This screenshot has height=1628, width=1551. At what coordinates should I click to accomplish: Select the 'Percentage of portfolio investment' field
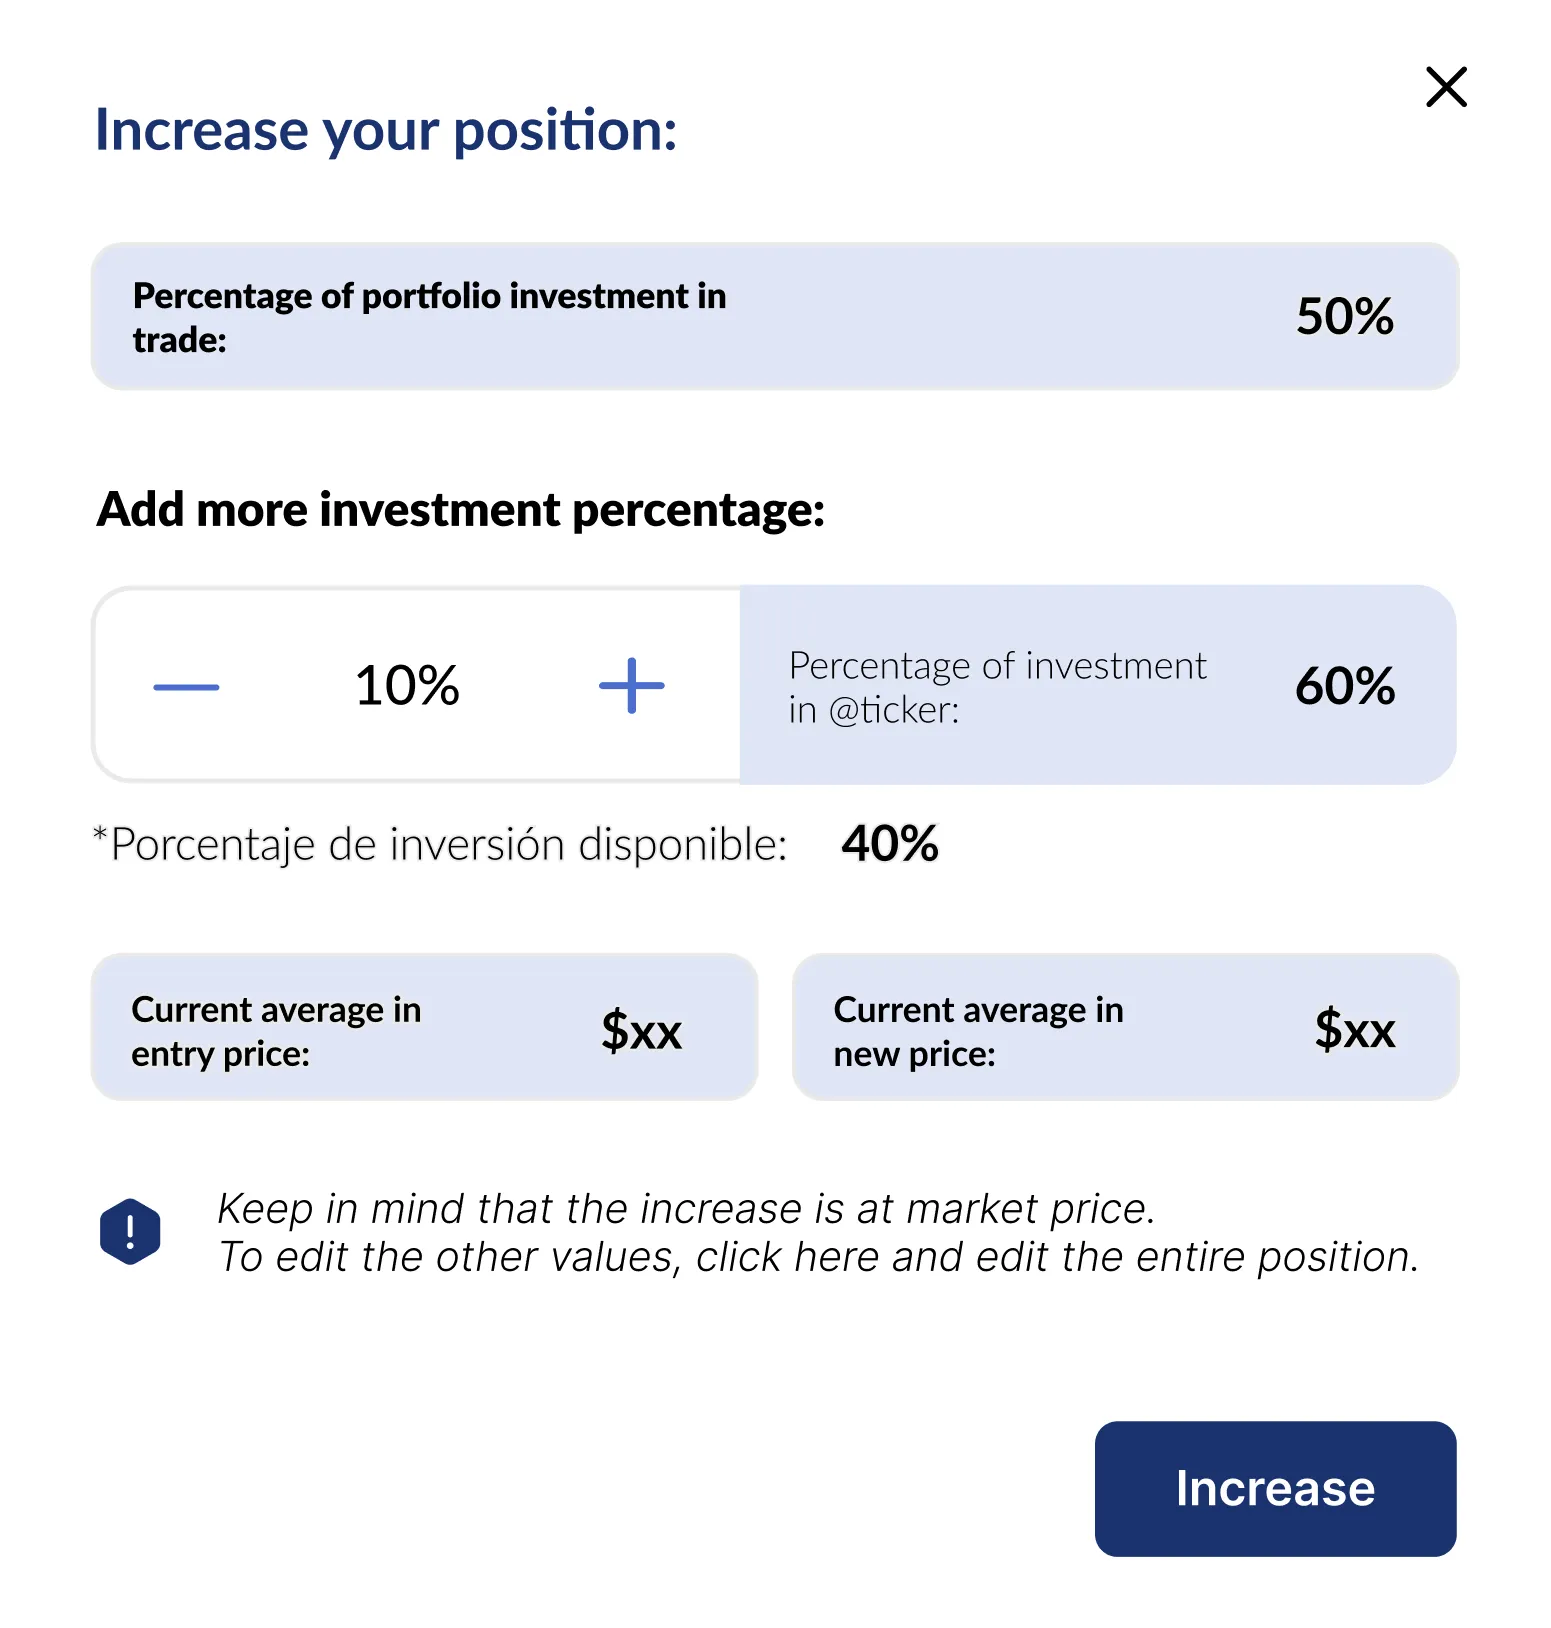point(430,316)
